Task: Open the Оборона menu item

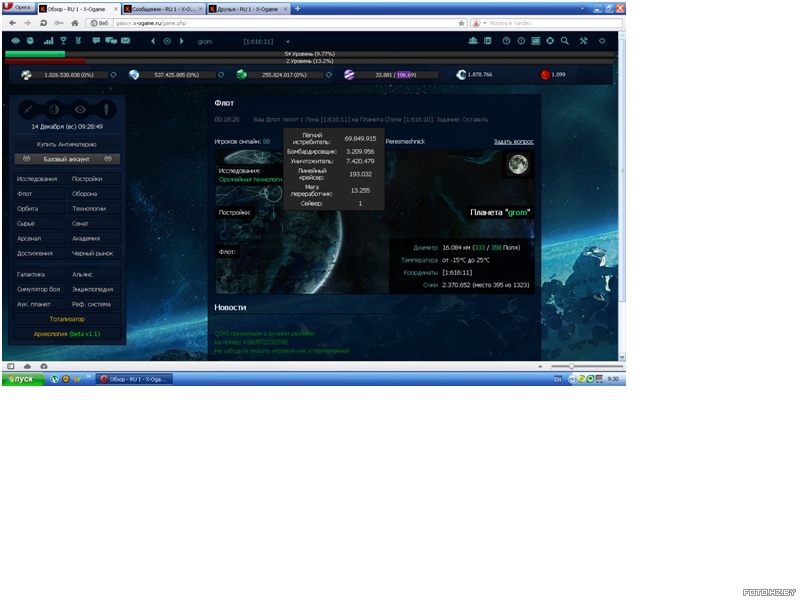Action: pyautogui.click(x=95, y=194)
